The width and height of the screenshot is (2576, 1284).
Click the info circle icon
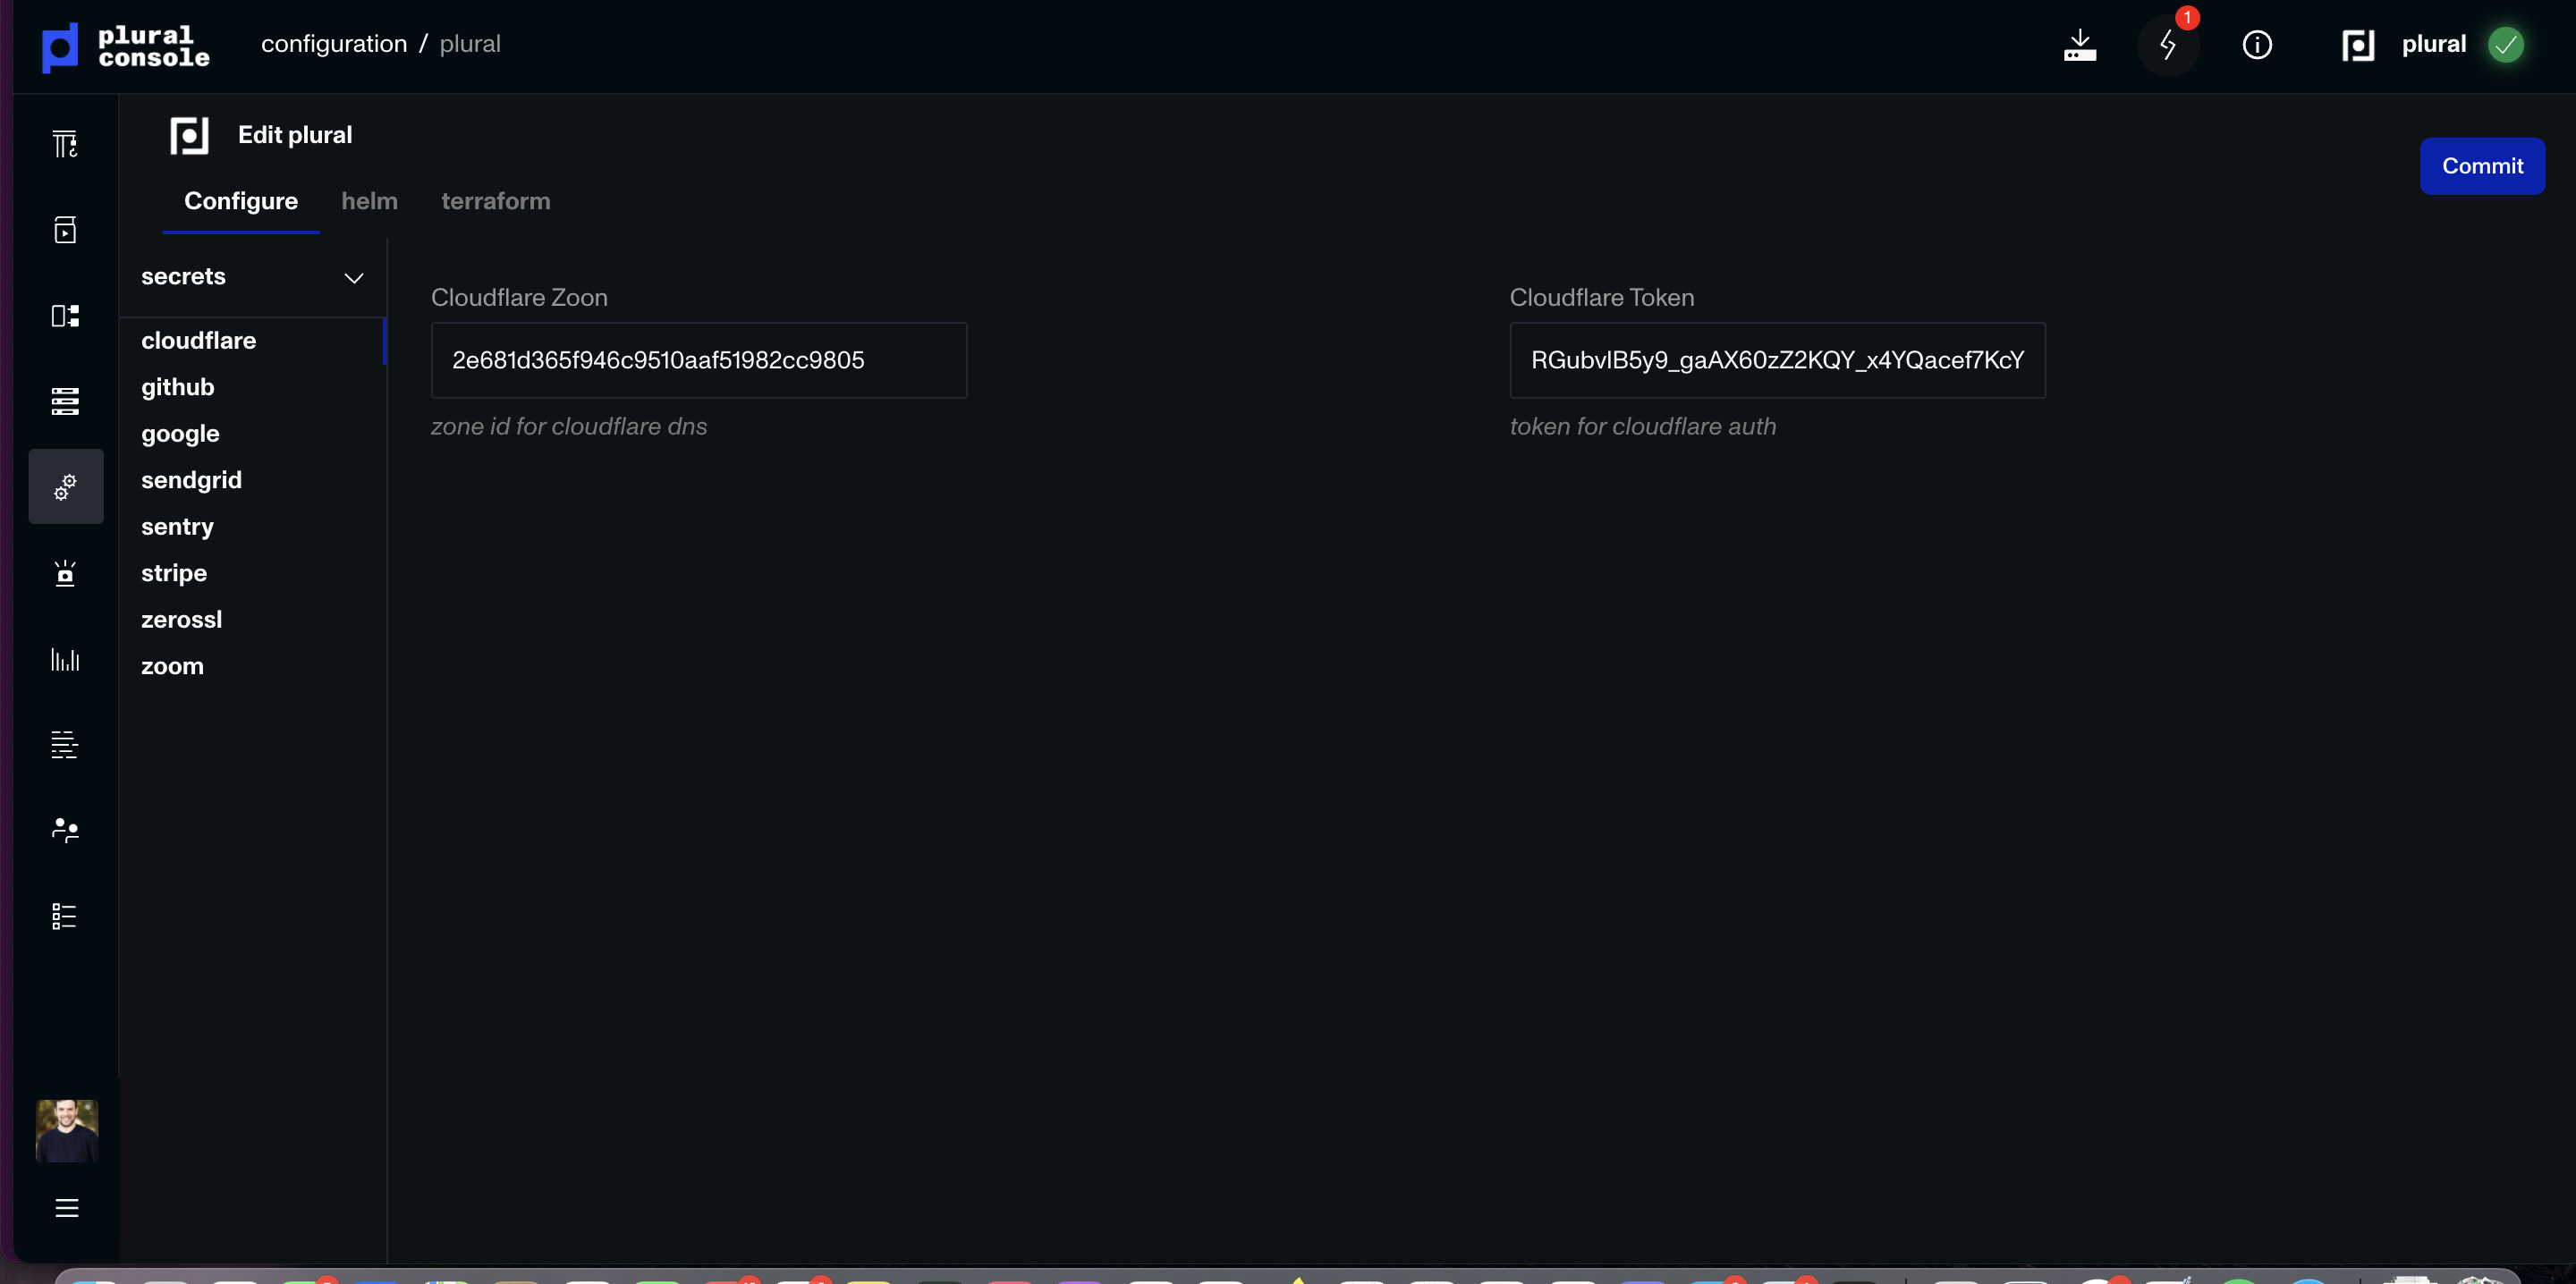click(2256, 45)
